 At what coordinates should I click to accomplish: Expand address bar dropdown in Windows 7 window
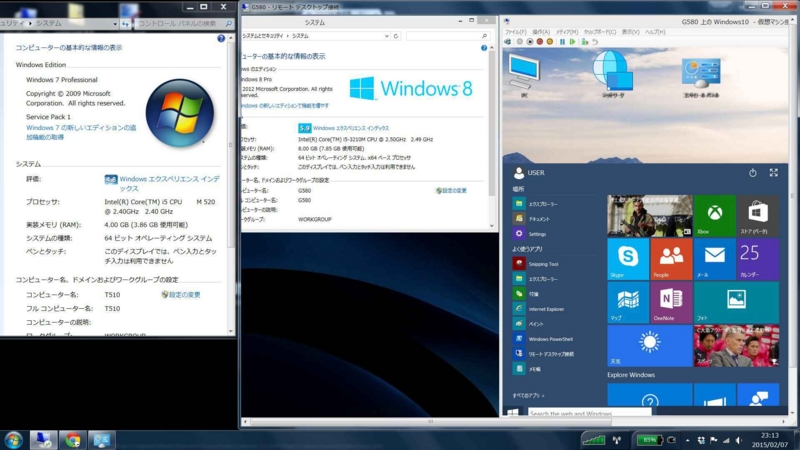point(115,23)
